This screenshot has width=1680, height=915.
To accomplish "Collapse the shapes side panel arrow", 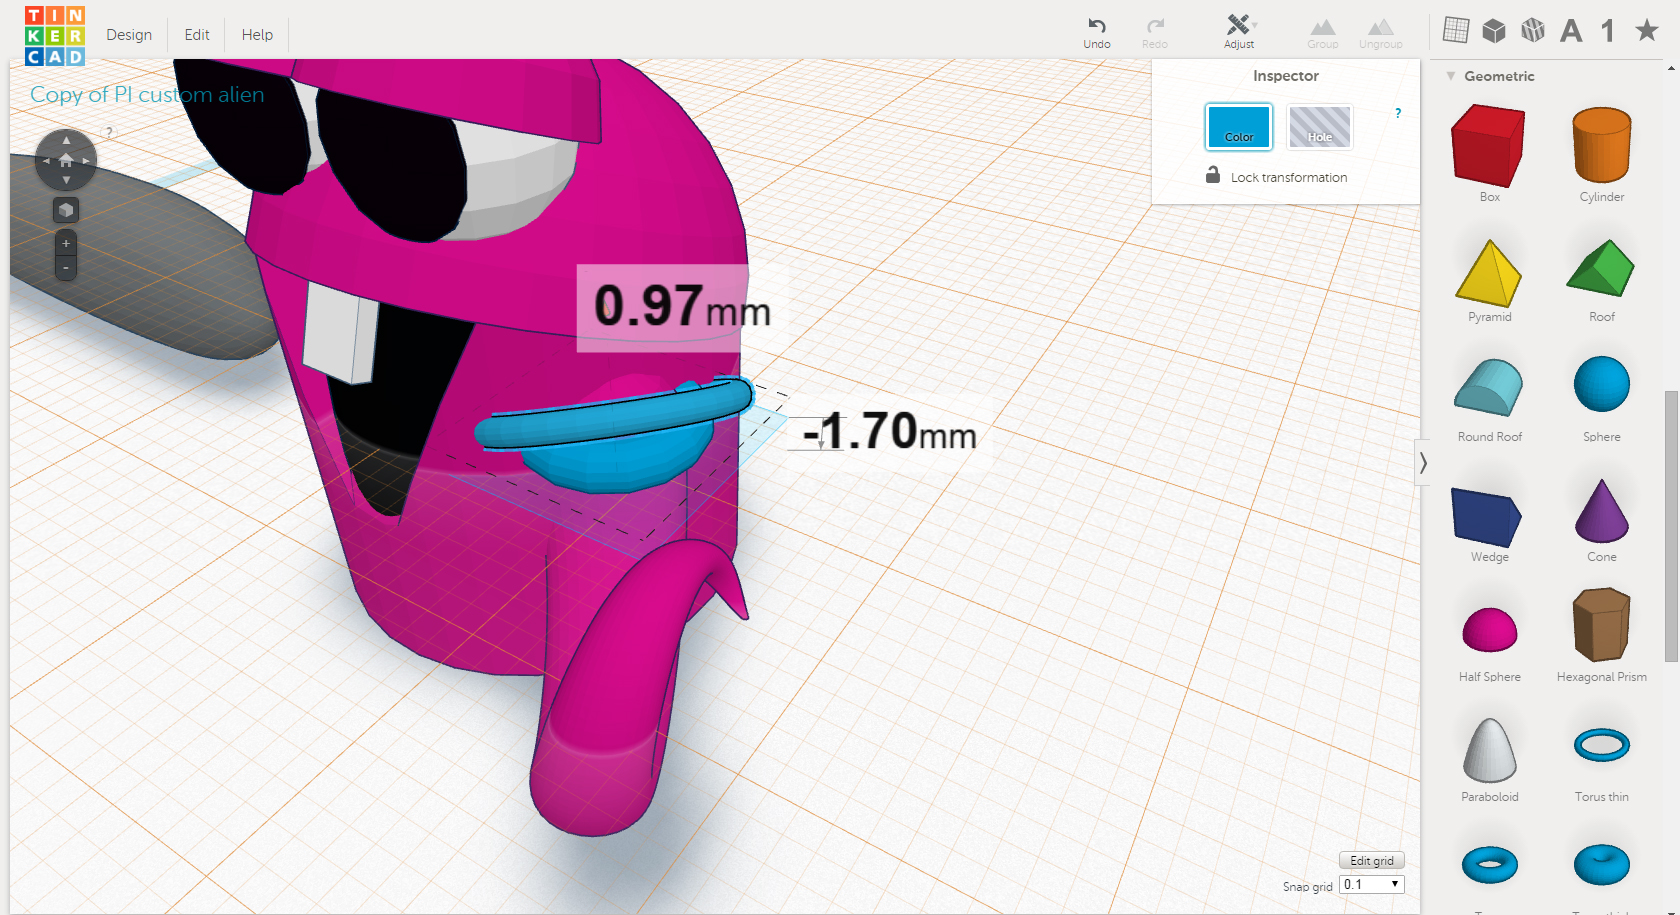I will [x=1423, y=463].
